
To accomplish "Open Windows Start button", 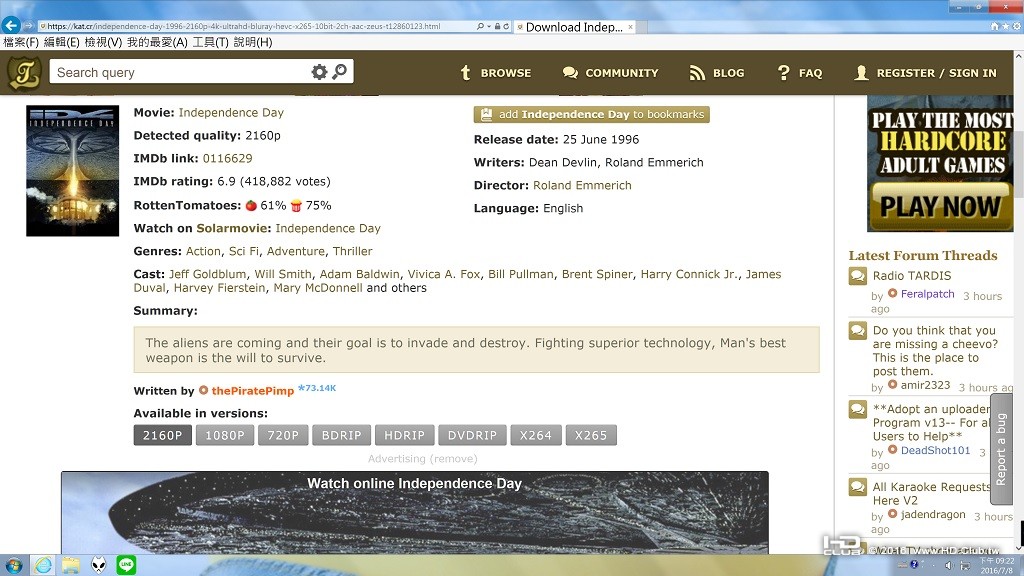I will click(x=14, y=565).
